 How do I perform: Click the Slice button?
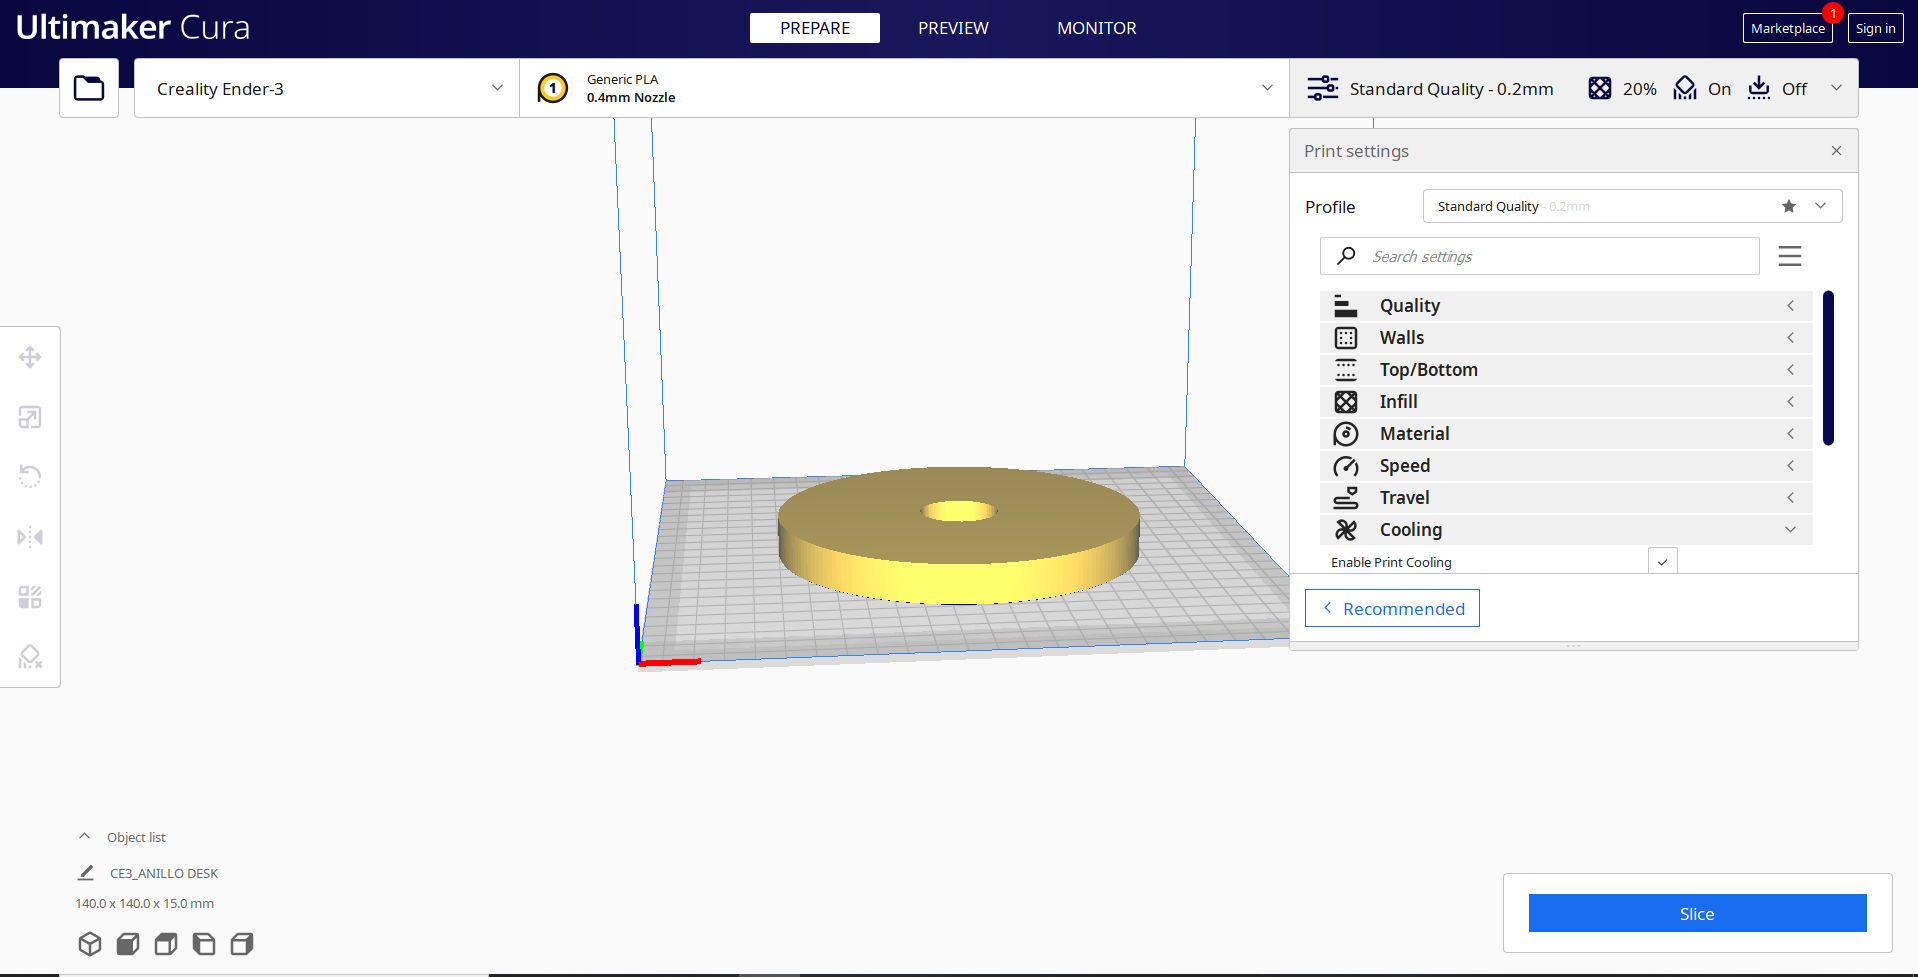1697,913
